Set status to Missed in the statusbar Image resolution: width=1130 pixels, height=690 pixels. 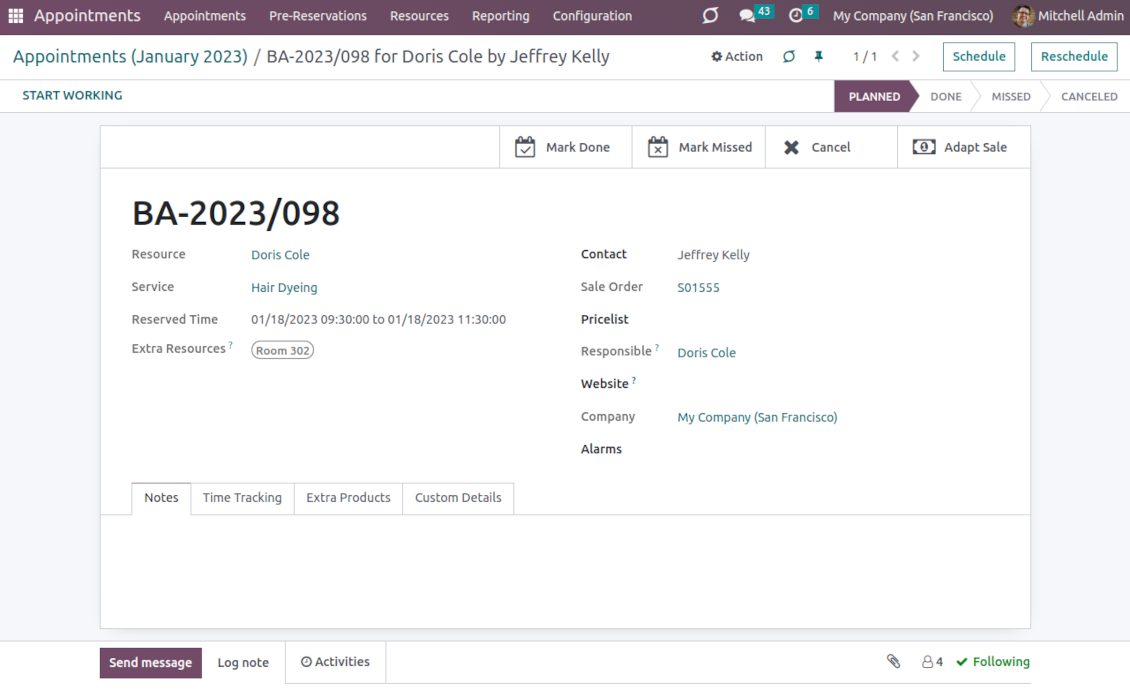tap(1010, 97)
